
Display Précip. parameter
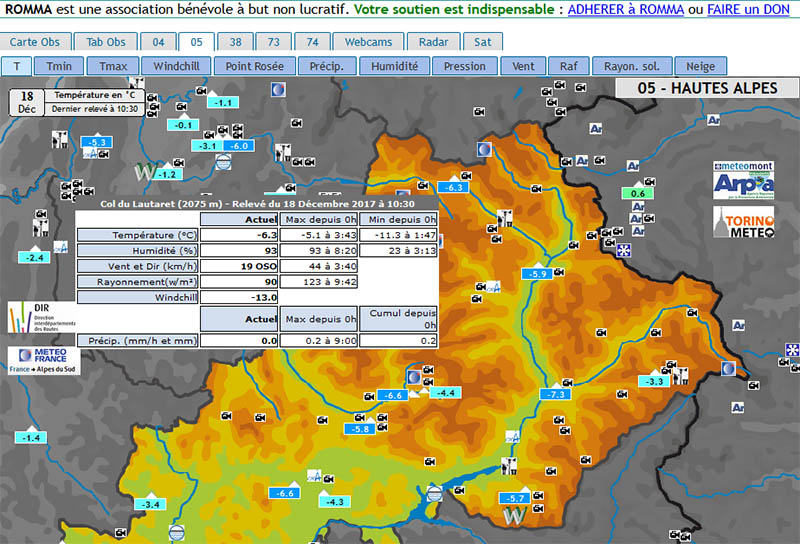[327, 66]
